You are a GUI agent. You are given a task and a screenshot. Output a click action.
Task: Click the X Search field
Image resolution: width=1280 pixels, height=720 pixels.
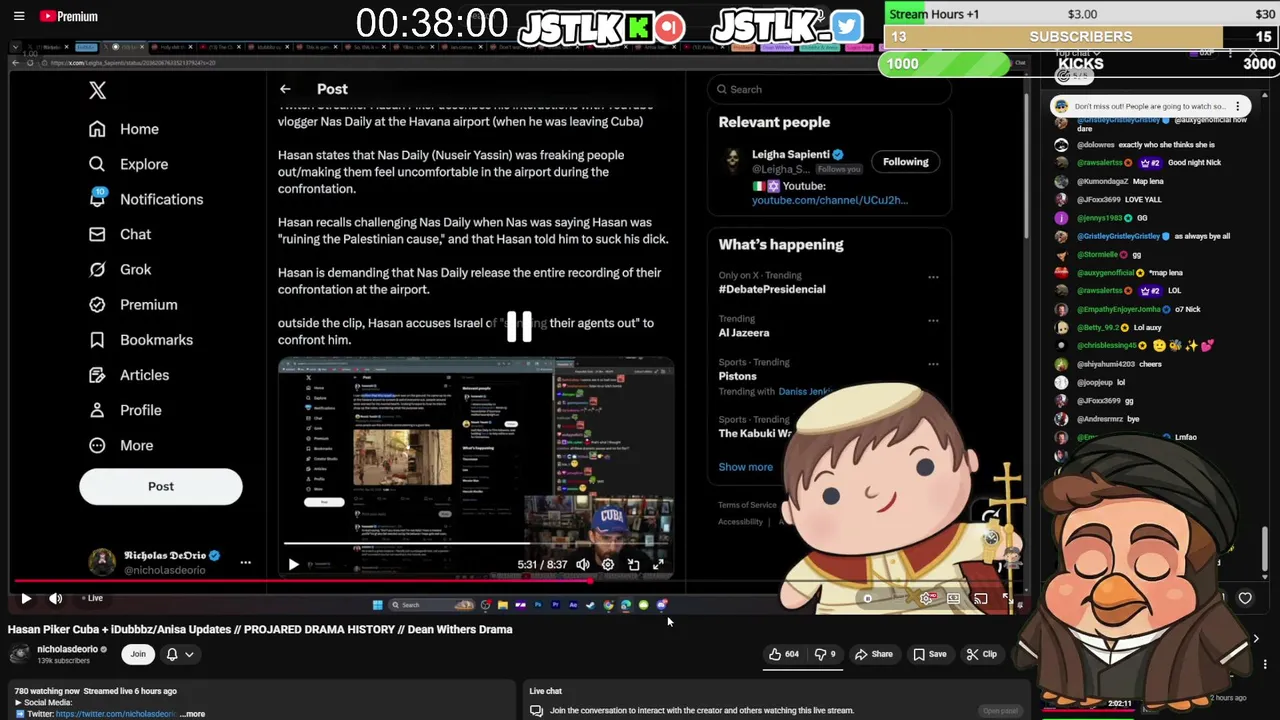click(828, 89)
